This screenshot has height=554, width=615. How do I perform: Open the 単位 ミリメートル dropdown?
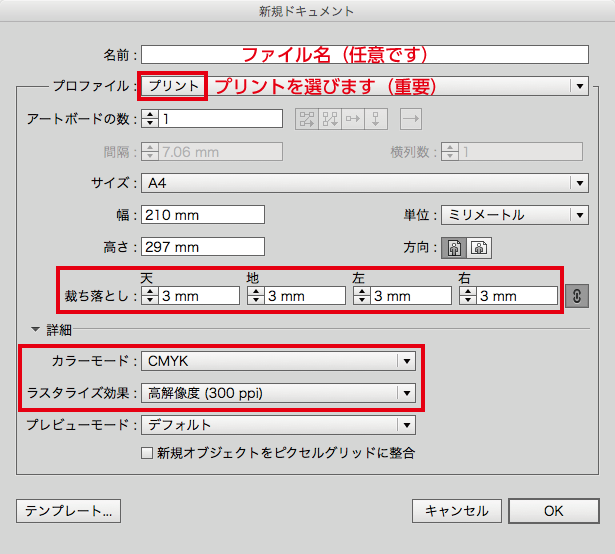tap(515, 215)
